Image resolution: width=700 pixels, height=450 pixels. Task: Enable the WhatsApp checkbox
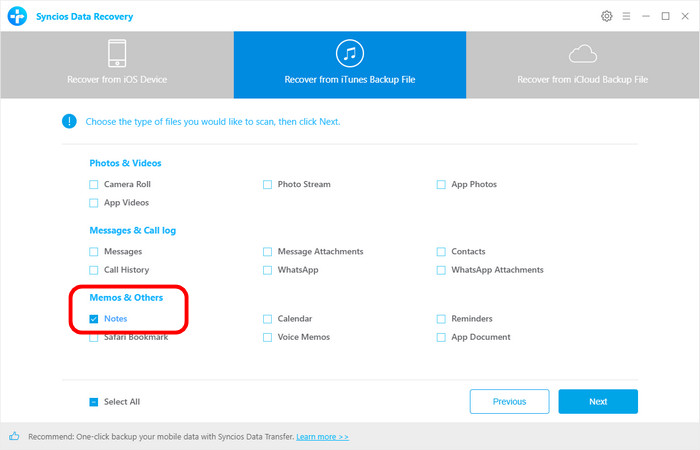coord(267,270)
